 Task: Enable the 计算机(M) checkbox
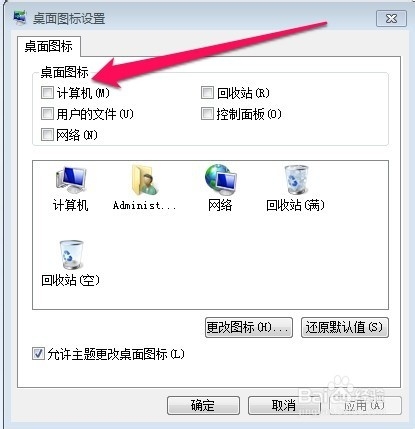pos(47,93)
